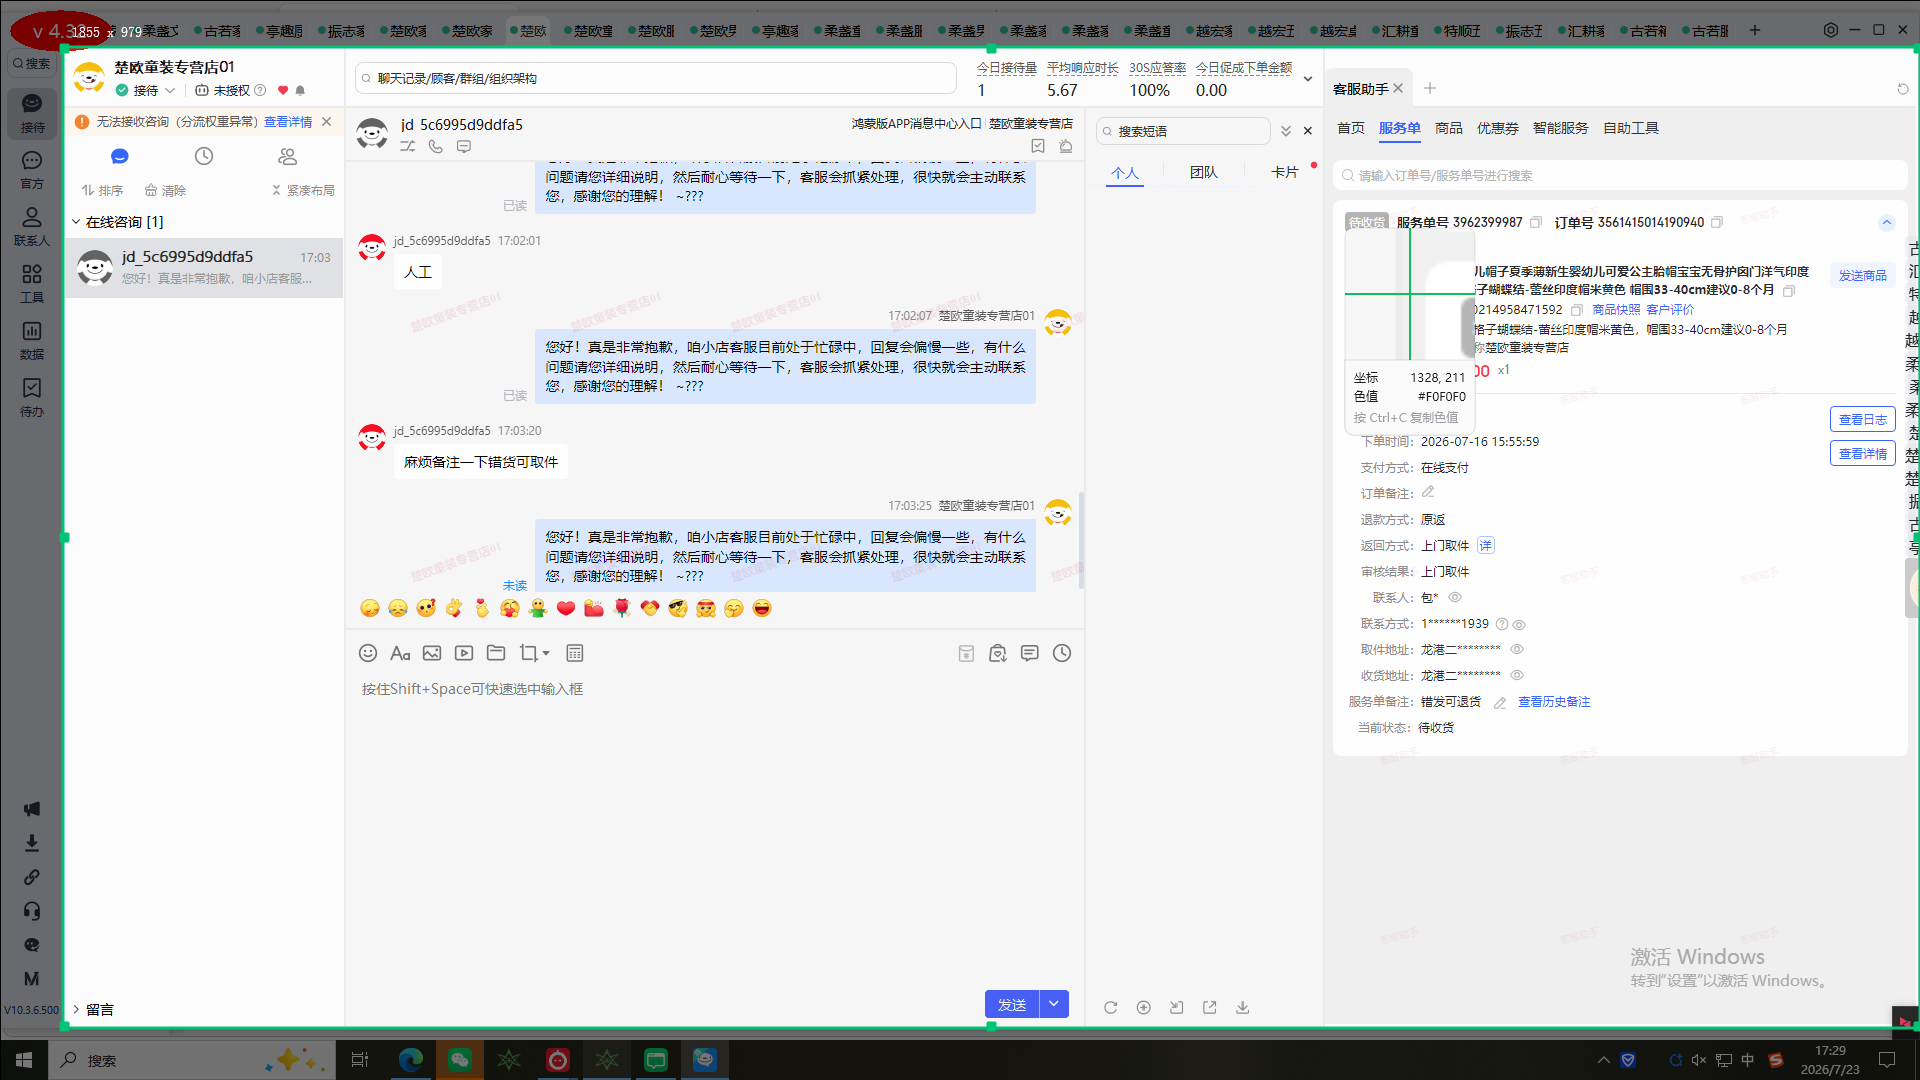Click the export icon under quick phrases
This screenshot has height=1080, width=1920.
point(1210,1007)
